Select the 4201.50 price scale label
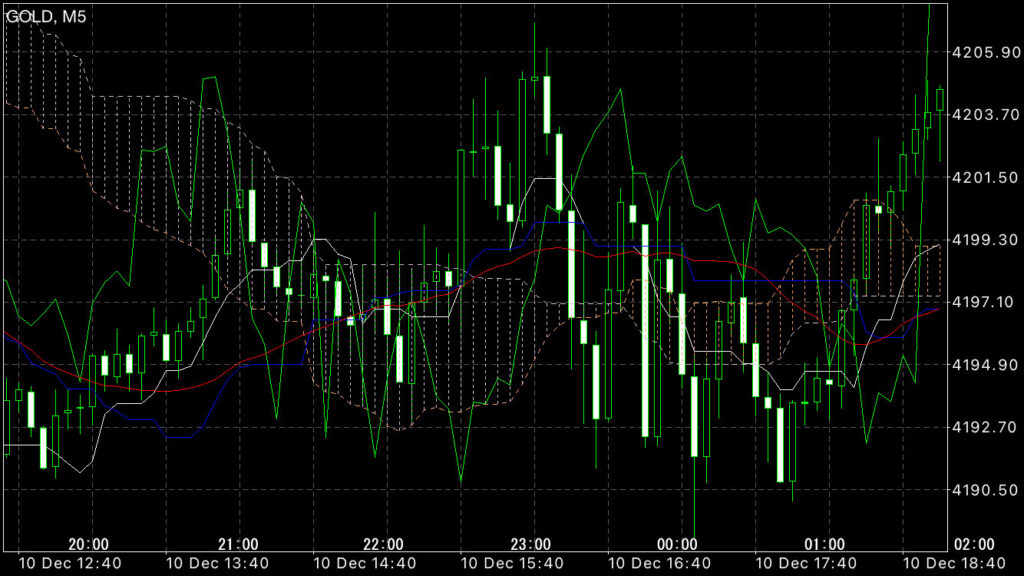 [984, 177]
